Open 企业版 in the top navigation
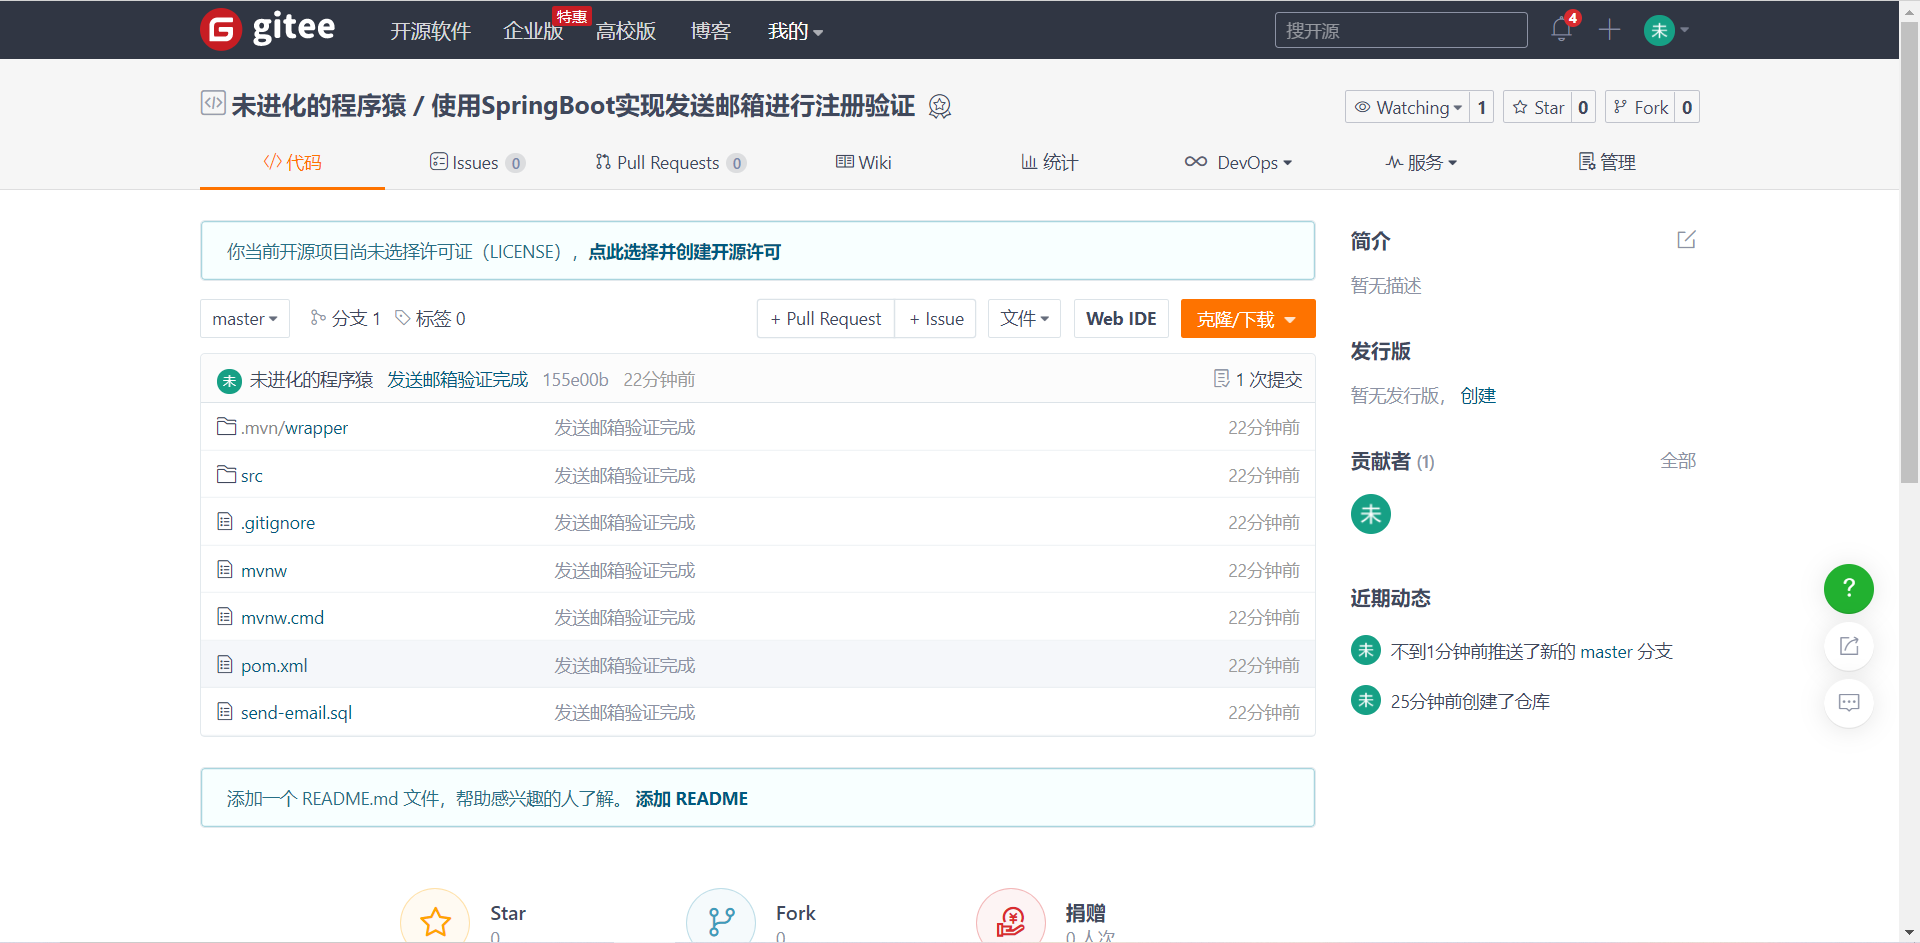This screenshot has width=1920, height=943. [533, 31]
